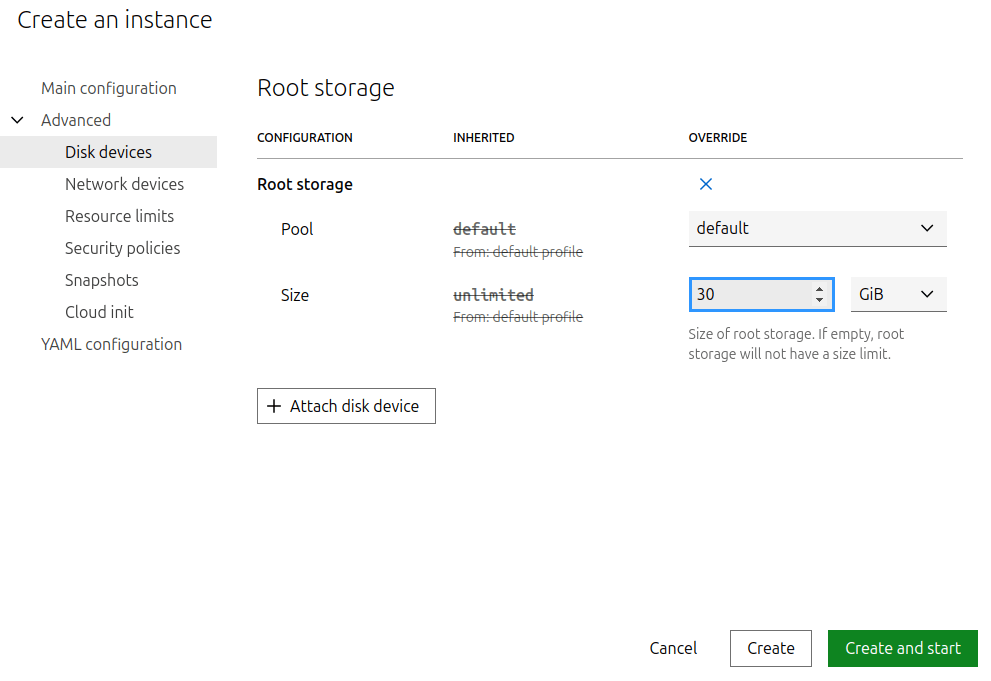The width and height of the screenshot is (991, 681).
Task: Show the YAML configuration
Action: click(111, 344)
